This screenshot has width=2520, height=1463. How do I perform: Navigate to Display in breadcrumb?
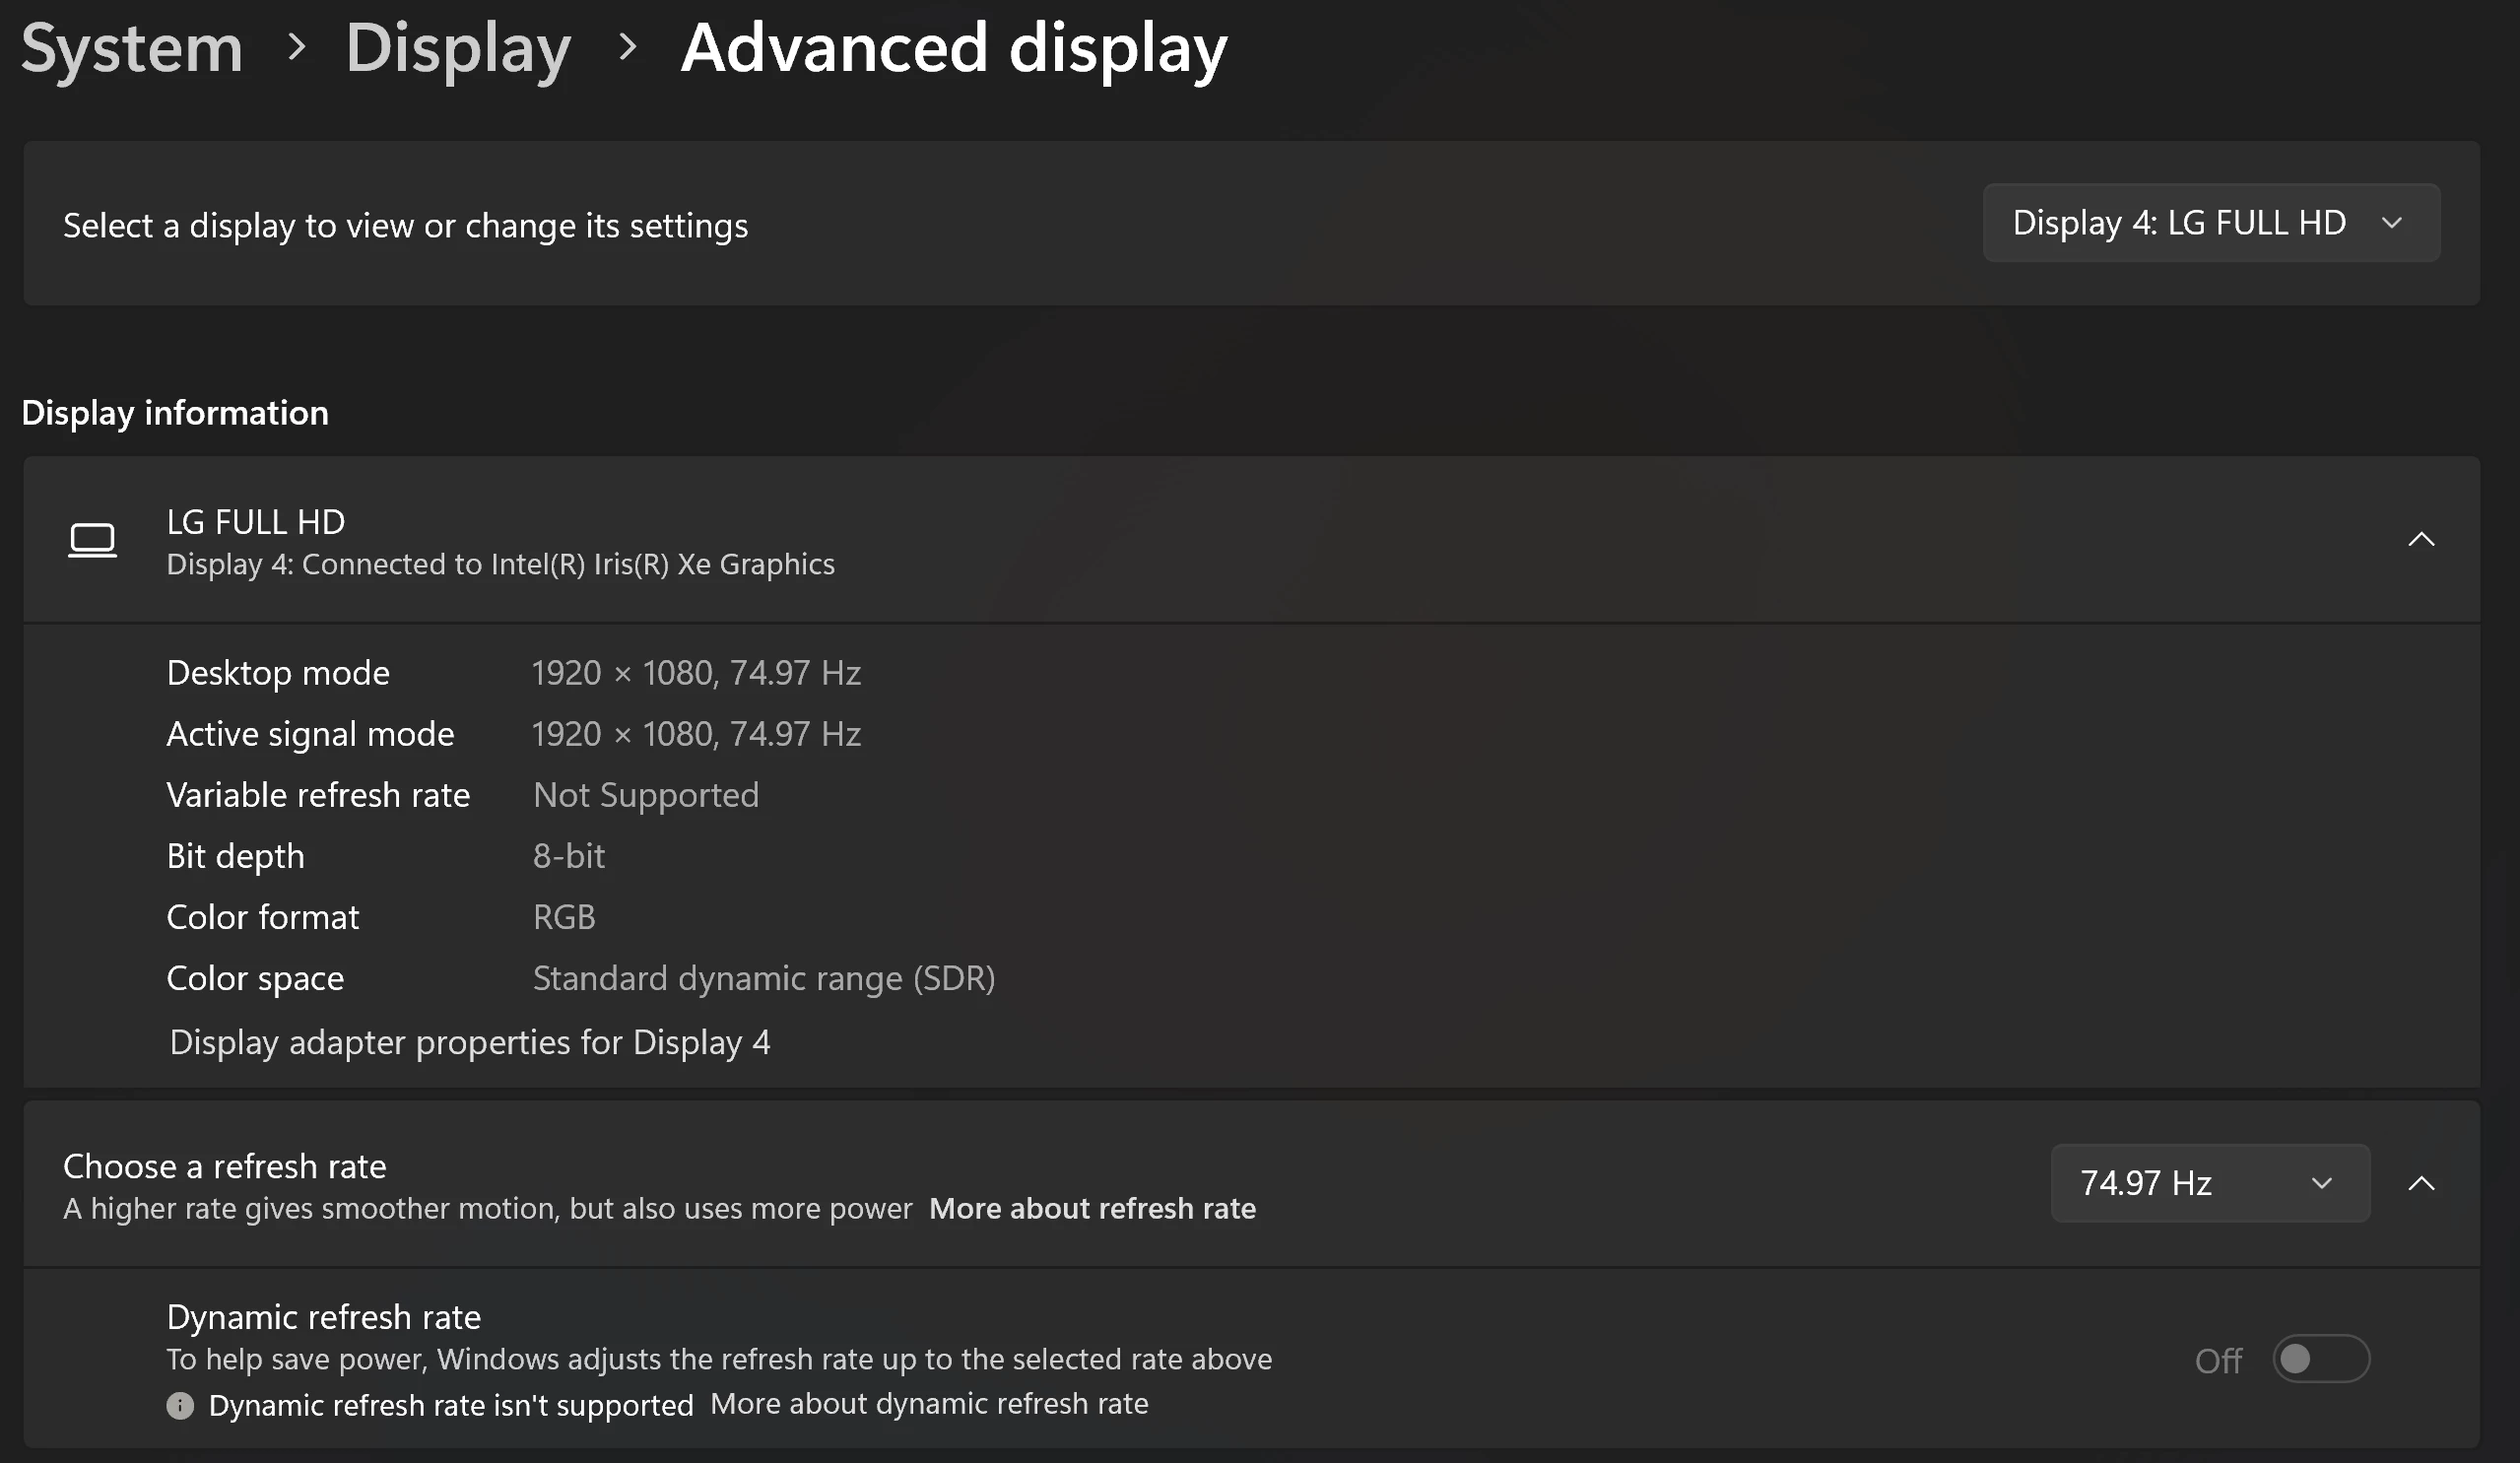(458, 48)
